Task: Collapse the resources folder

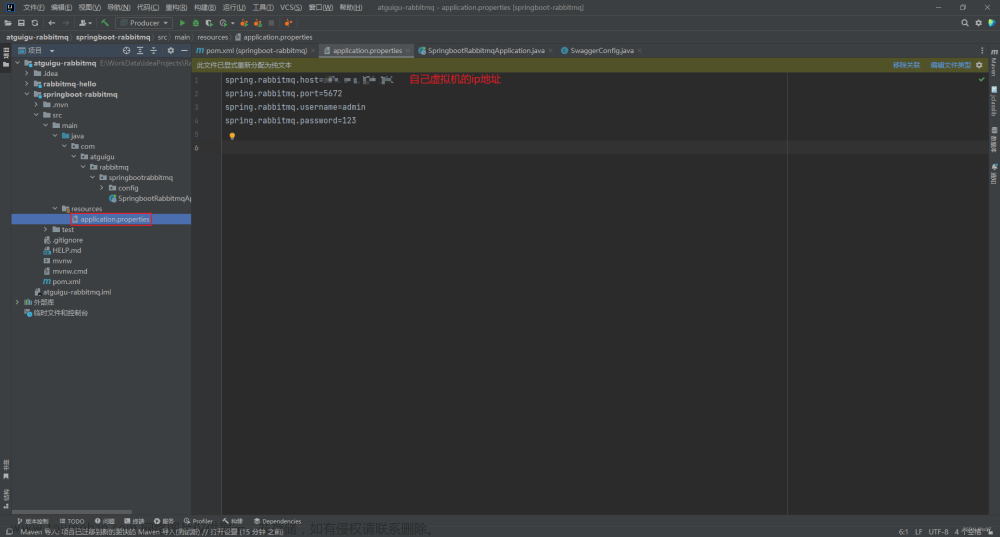Action: pos(55,209)
